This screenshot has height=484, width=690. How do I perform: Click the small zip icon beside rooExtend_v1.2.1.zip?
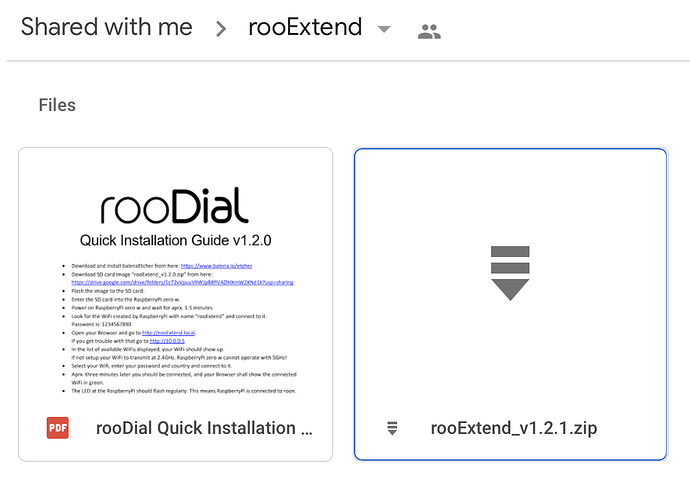click(392, 428)
